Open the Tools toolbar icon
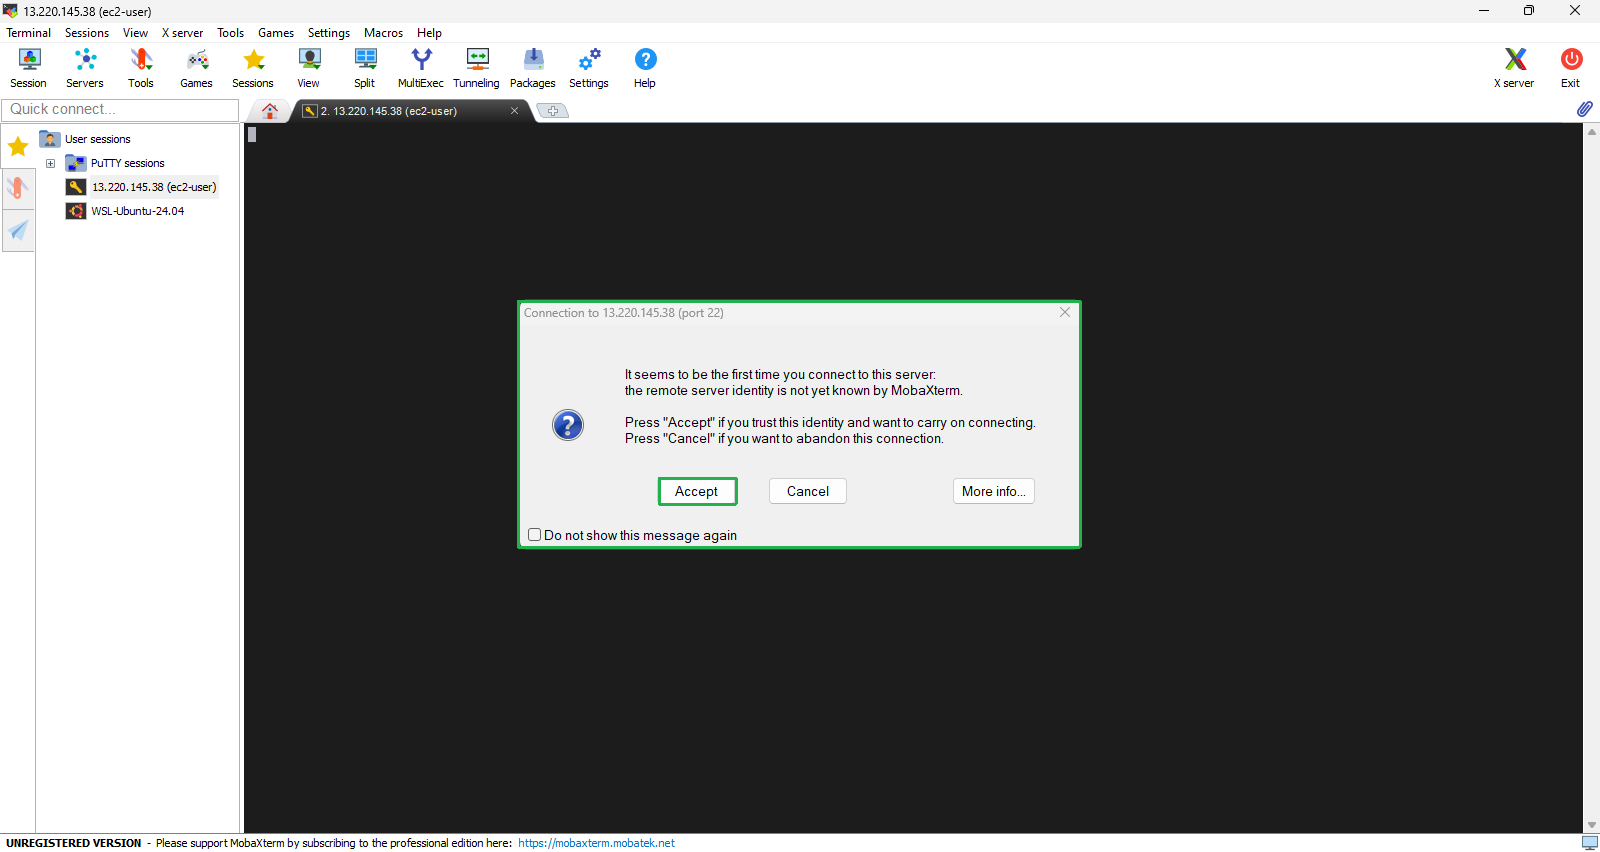Image resolution: width=1600 pixels, height=852 pixels. point(141,68)
